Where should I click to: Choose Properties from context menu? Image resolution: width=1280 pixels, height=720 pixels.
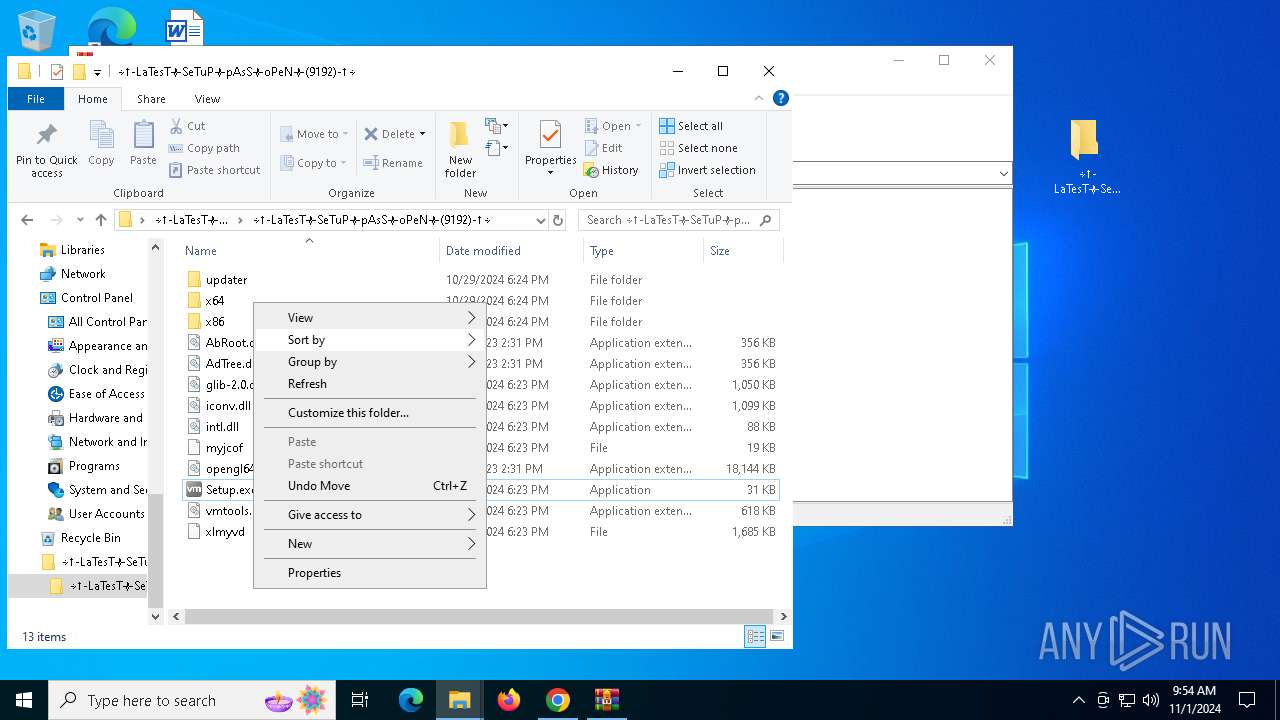(370, 573)
